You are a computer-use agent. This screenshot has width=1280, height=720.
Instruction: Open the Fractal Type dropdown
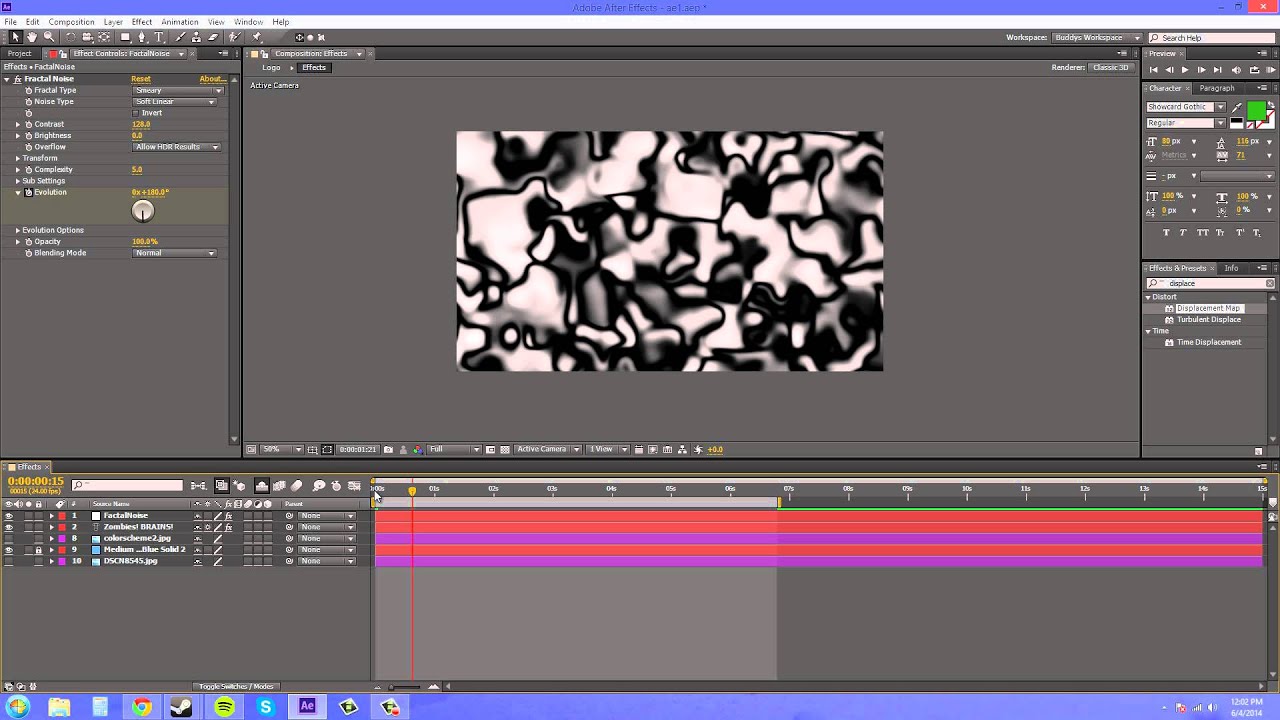coord(176,90)
